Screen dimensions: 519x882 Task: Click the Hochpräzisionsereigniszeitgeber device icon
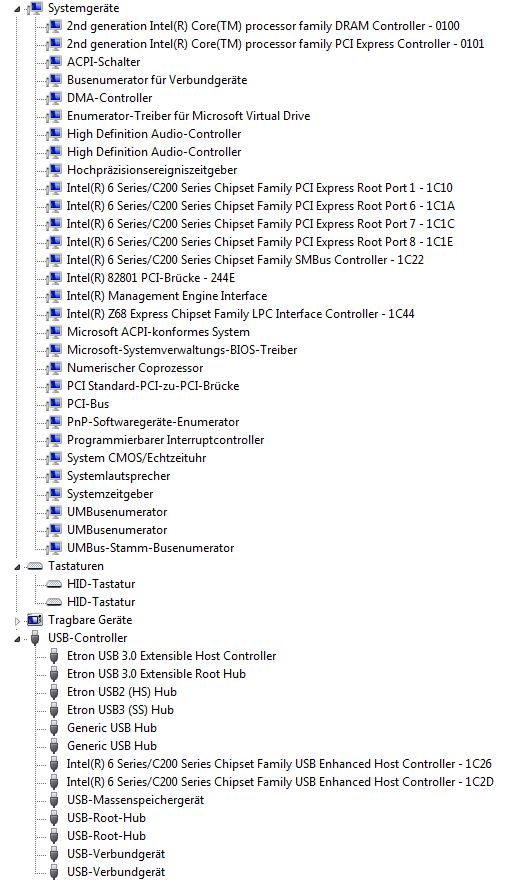point(54,170)
